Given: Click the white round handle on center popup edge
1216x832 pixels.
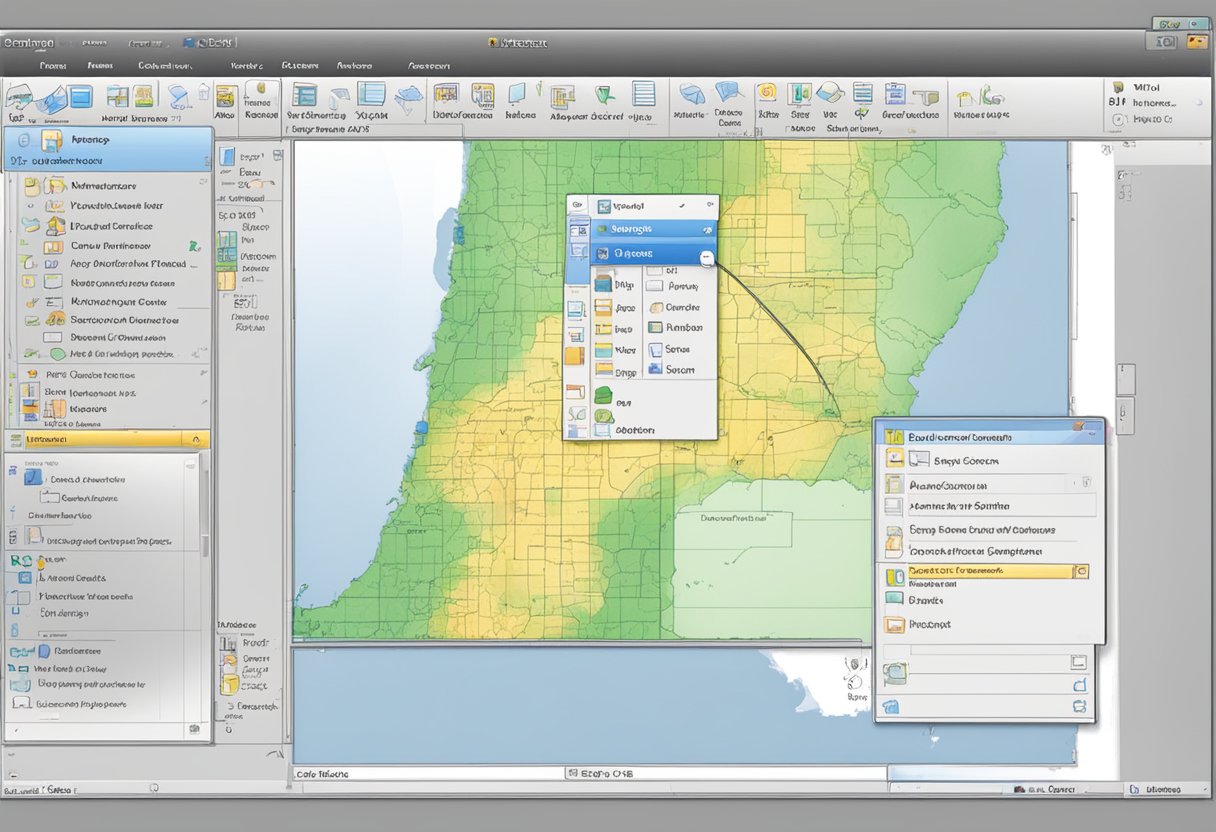Looking at the screenshot, I should [706, 258].
